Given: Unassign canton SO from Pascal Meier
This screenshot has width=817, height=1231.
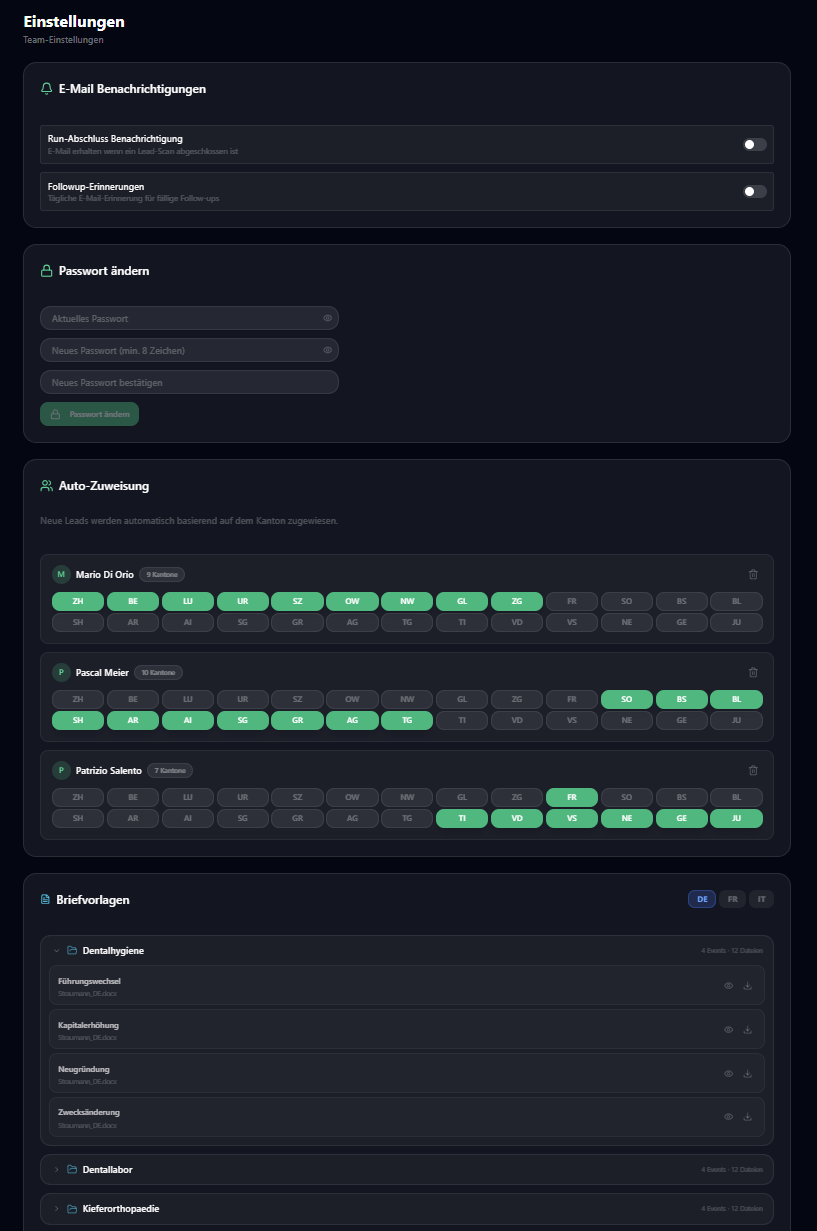Looking at the screenshot, I should click(627, 699).
